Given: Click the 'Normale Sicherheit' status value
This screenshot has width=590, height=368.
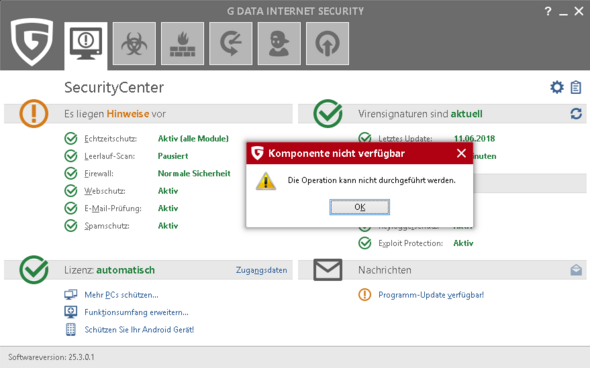Looking at the screenshot, I should click(194, 173).
